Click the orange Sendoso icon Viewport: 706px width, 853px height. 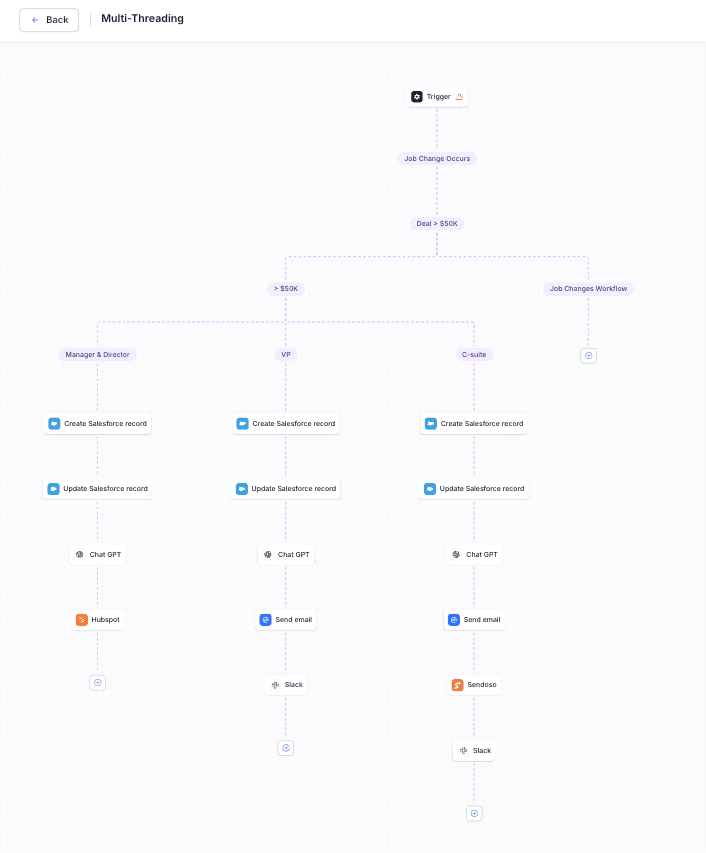[457, 685]
